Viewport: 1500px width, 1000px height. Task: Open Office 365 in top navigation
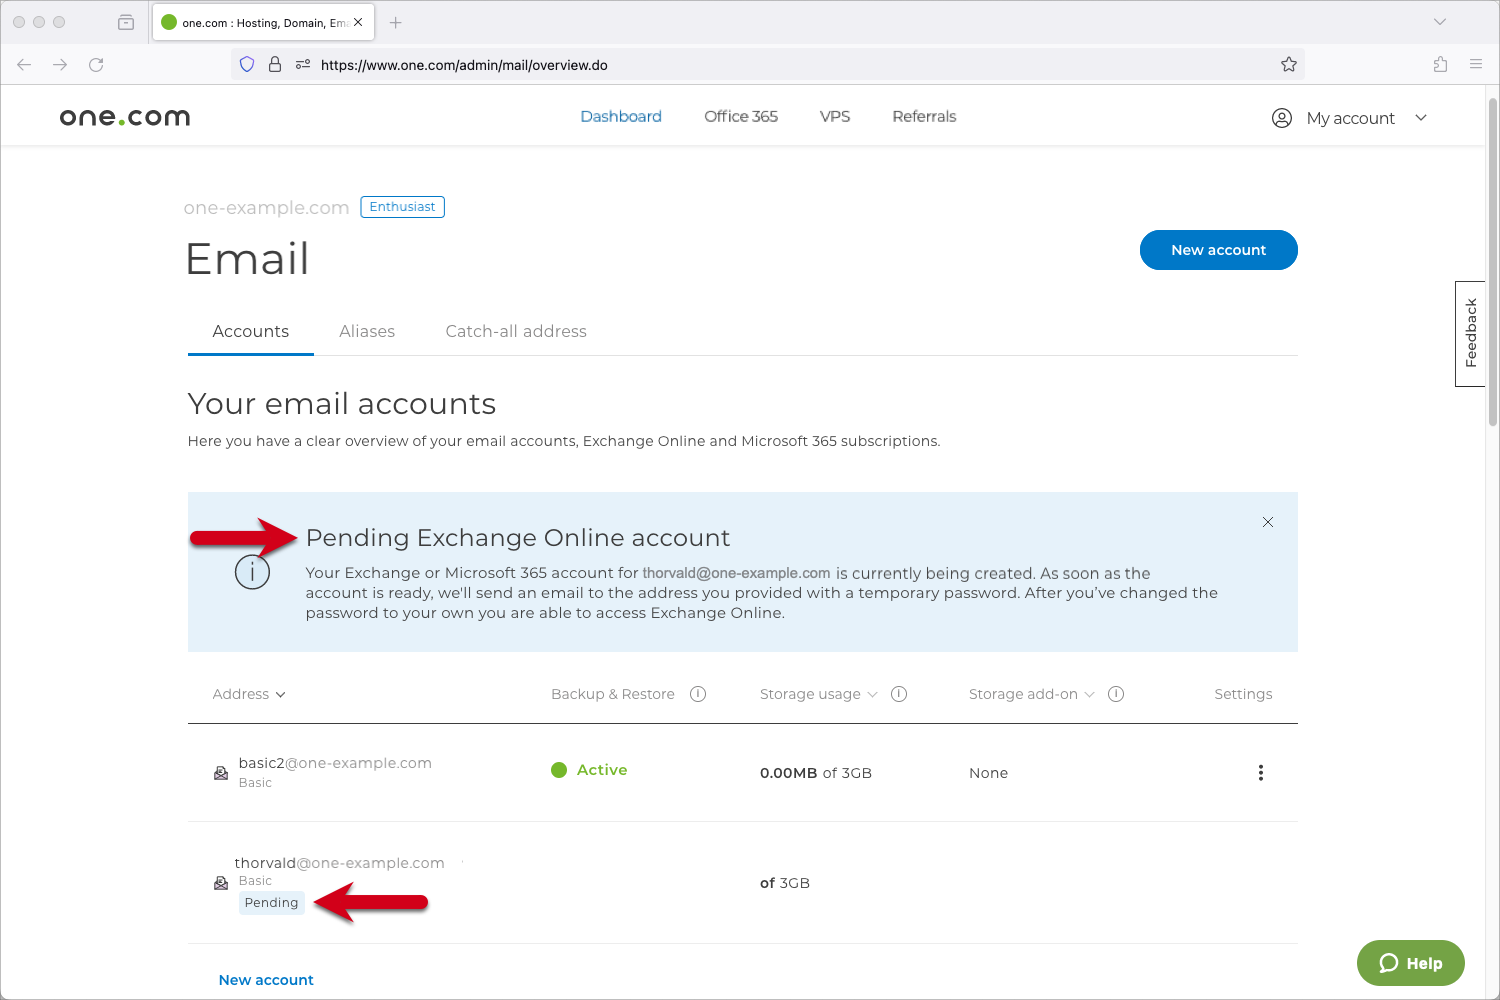click(x=740, y=117)
